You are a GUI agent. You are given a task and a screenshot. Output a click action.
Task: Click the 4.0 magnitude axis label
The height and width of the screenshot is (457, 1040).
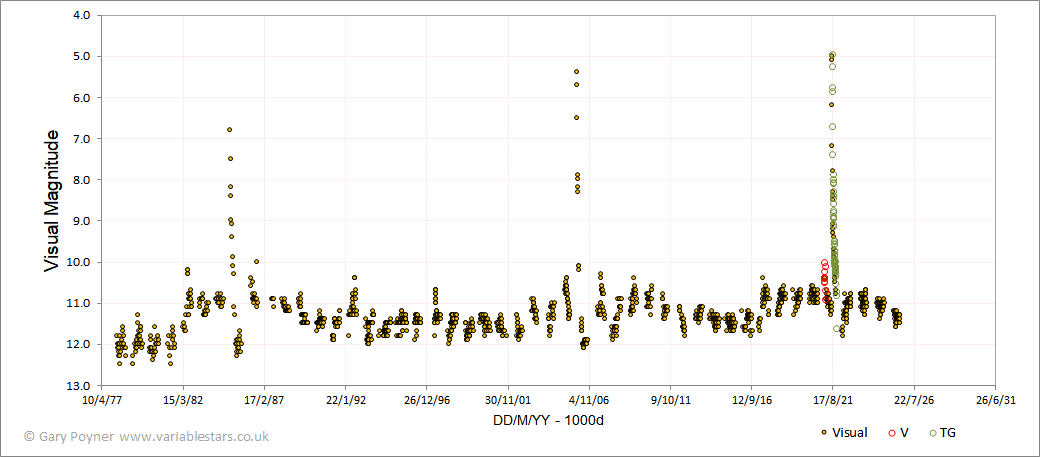click(x=86, y=15)
